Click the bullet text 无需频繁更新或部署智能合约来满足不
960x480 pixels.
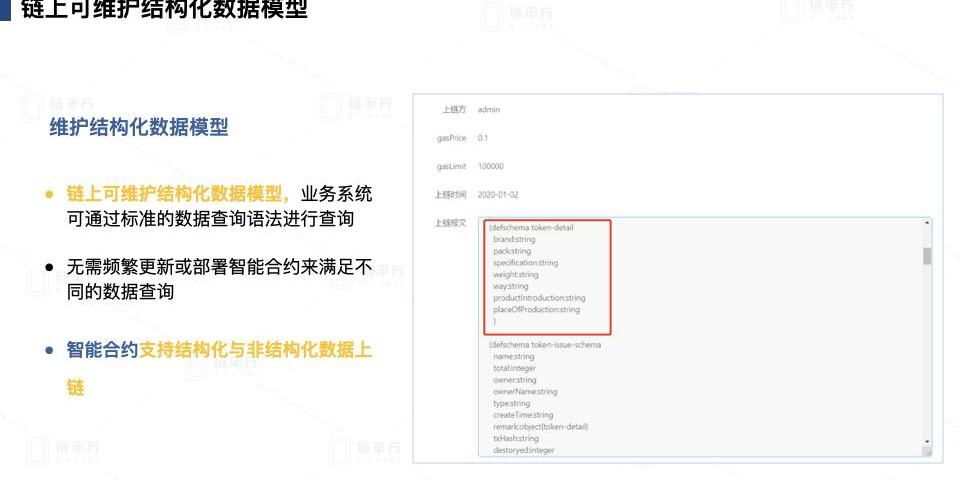(x=219, y=267)
